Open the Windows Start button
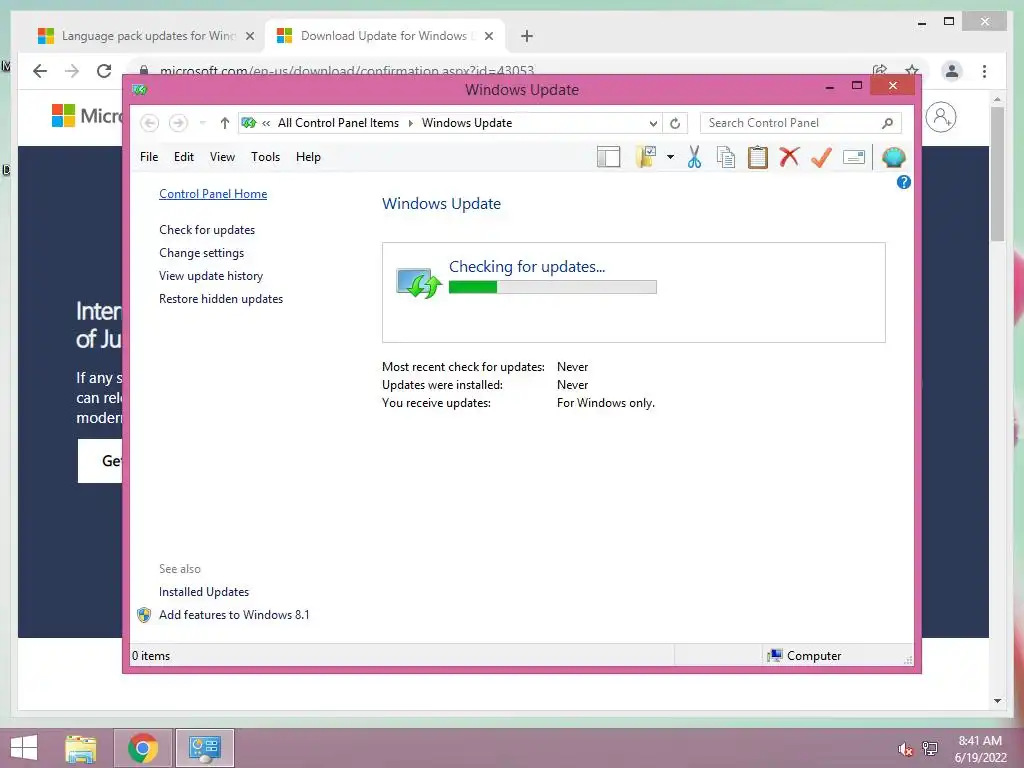 (x=24, y=748)
